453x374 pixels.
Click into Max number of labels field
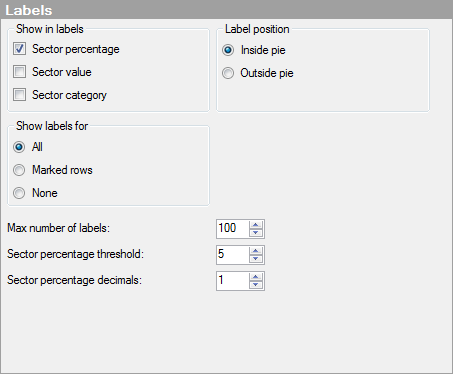point(233,229)
